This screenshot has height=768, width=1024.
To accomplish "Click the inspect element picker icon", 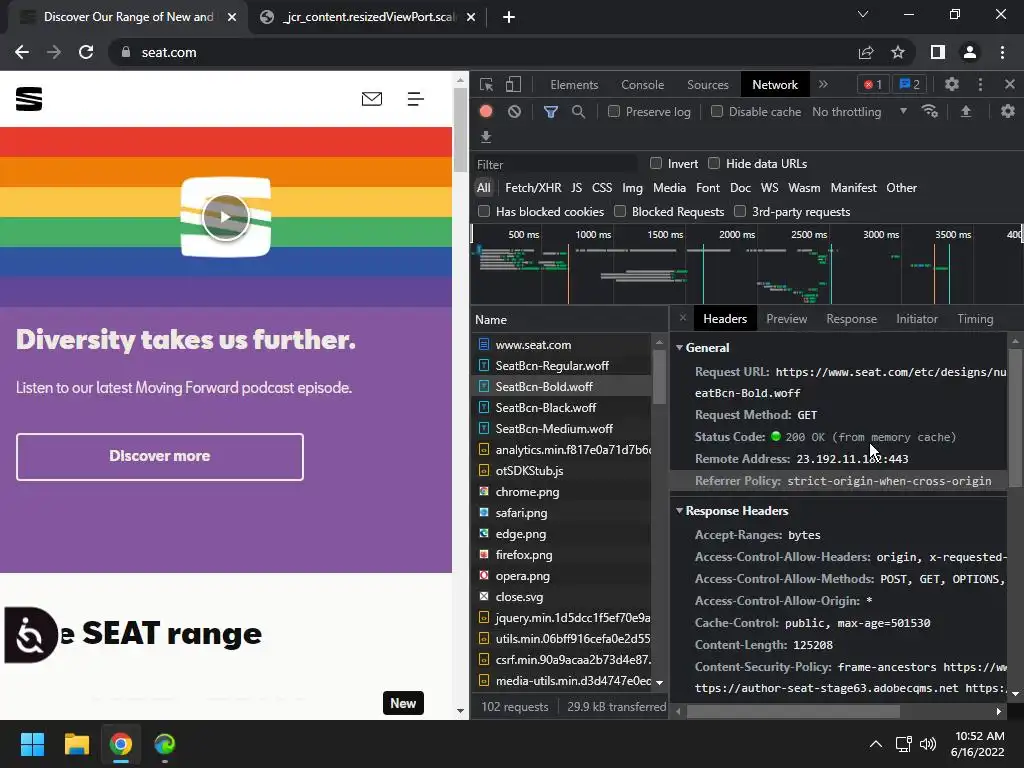I will [x=487, y=84].
